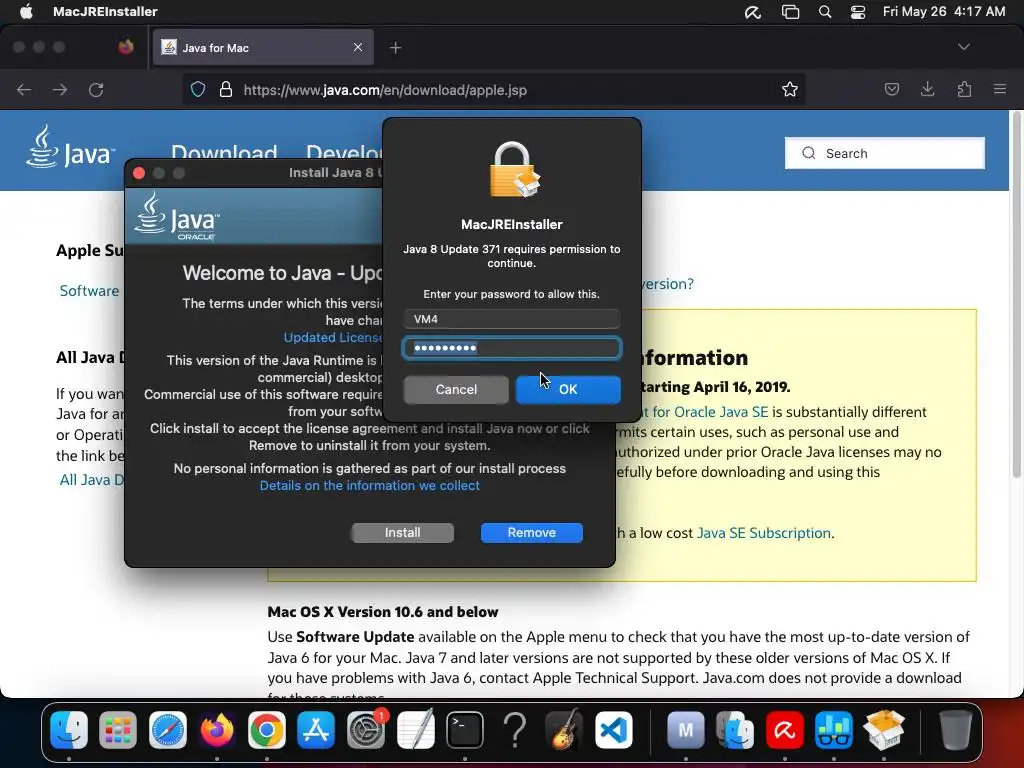This screenshot has width=1024, height=768.
Task: Switch to Firefox in the Dock
Action: (217, 729)
